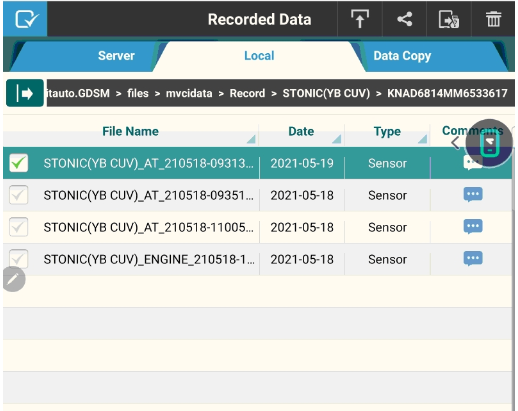Open comment for ENGINE_210518 file

(x=473, y=259)
